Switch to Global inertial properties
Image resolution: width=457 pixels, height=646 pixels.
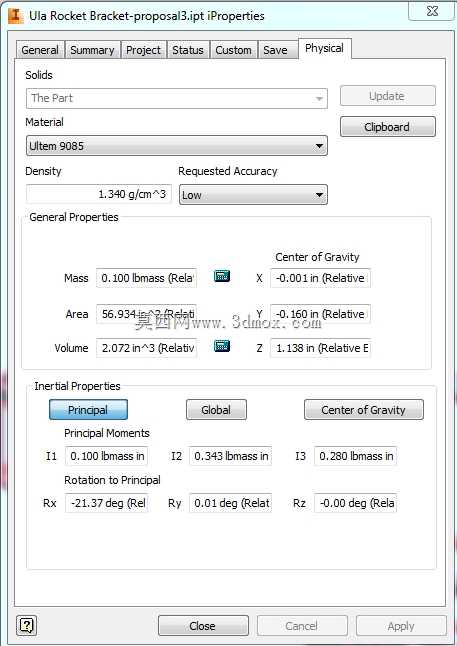tap(216, 410)
